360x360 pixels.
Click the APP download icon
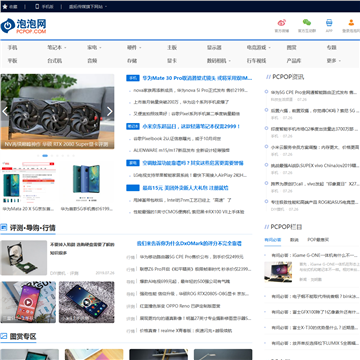[329, 23]
